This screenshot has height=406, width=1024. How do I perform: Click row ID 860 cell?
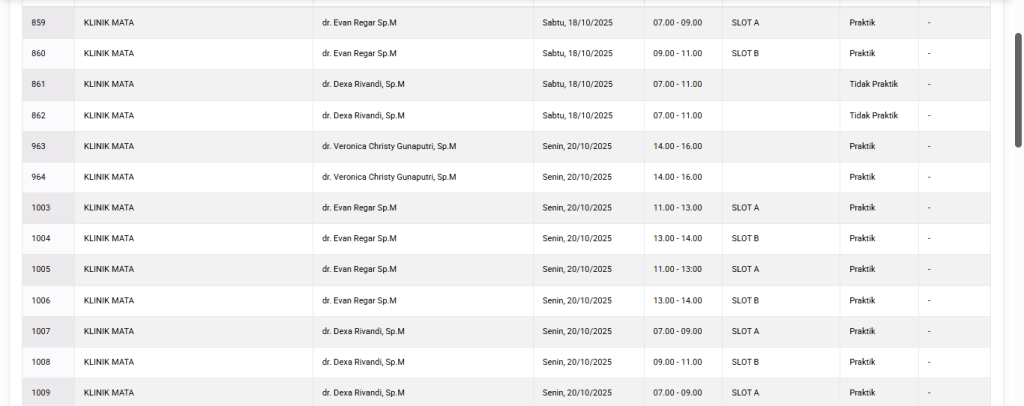(39, 53)
